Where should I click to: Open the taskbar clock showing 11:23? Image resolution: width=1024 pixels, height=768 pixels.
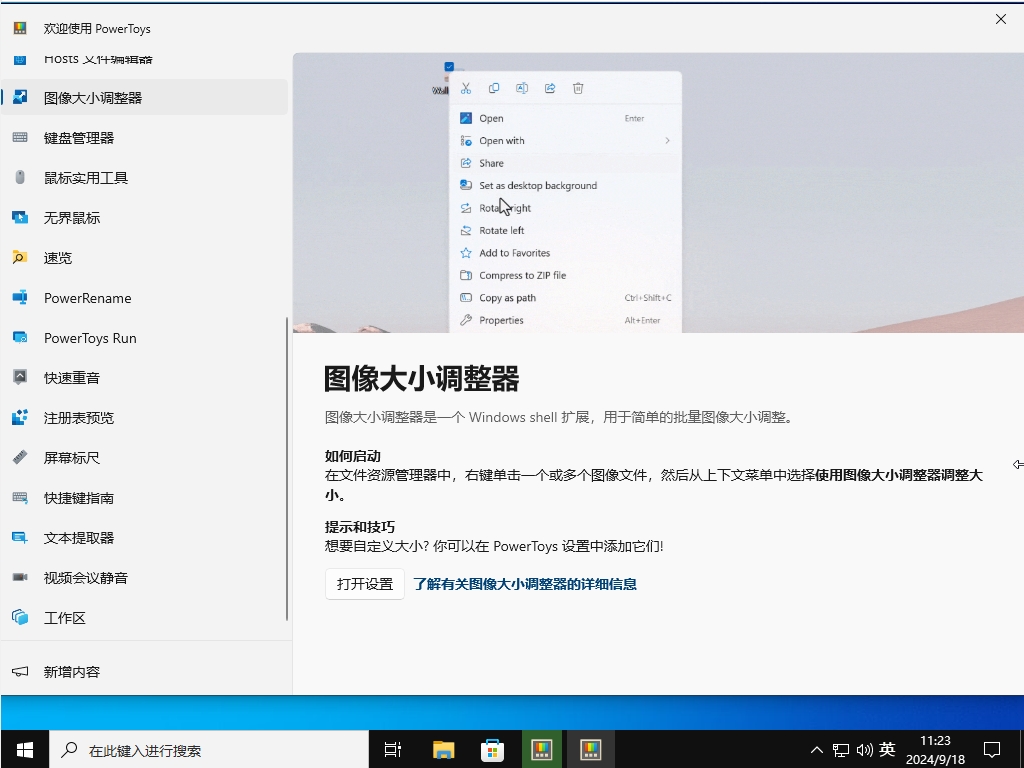tap(935, 750)
